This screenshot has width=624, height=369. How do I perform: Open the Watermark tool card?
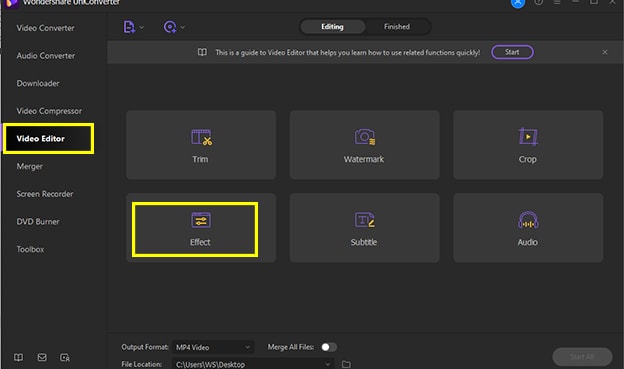point(365,145)
